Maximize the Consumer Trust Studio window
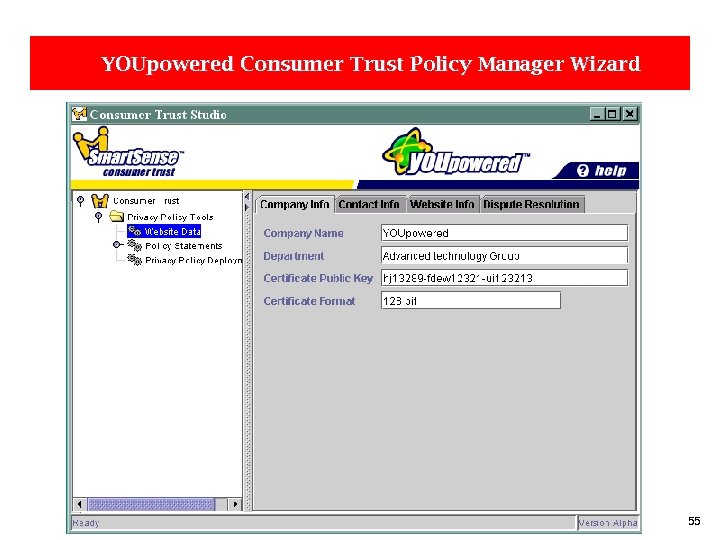 coord(613,114)
